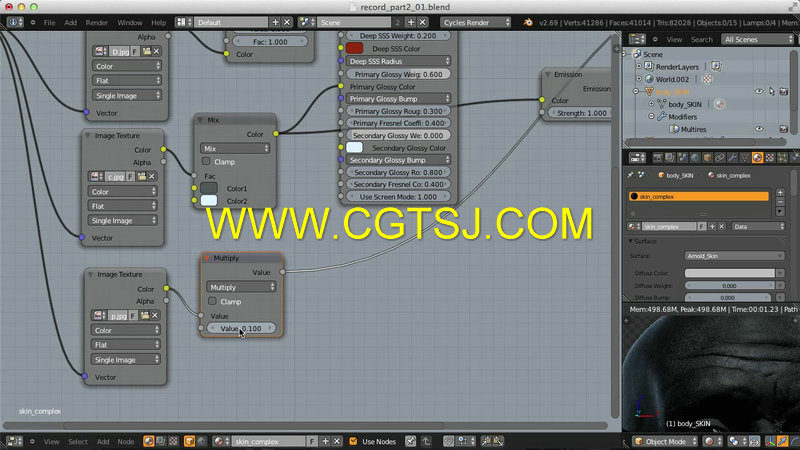Open Surface shader Arnold_Skin dropdown
The image size is (800, 450).
click(734, 256)
